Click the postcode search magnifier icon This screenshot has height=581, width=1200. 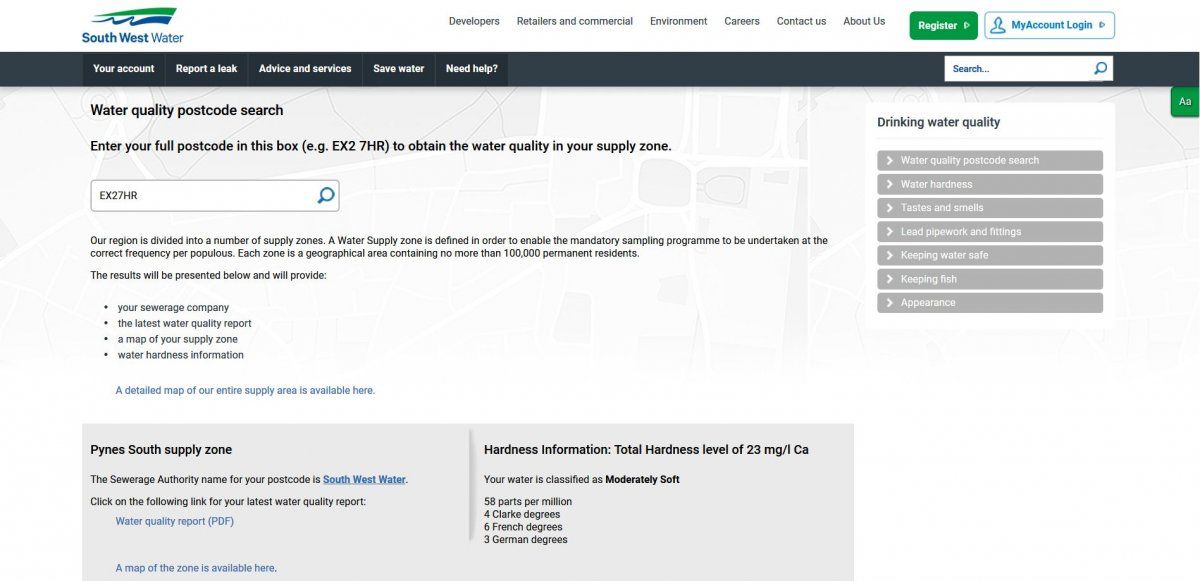pyautogui.click(x=326, y=195)
